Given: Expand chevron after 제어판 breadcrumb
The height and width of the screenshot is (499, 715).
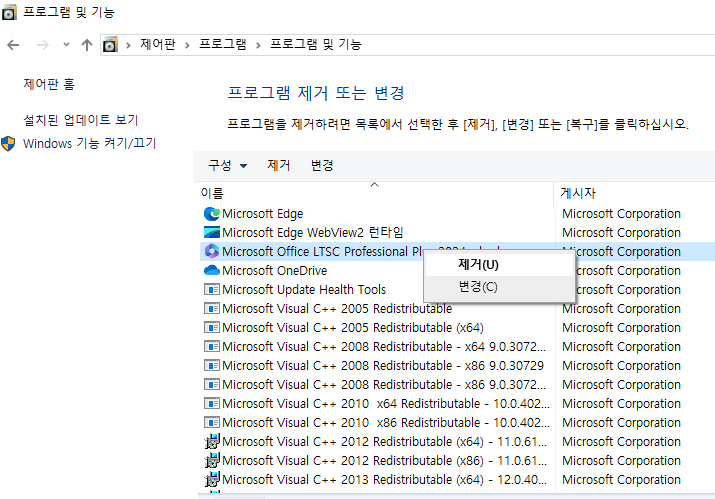Looking at the screenshot, I should (x=187, y=45).
